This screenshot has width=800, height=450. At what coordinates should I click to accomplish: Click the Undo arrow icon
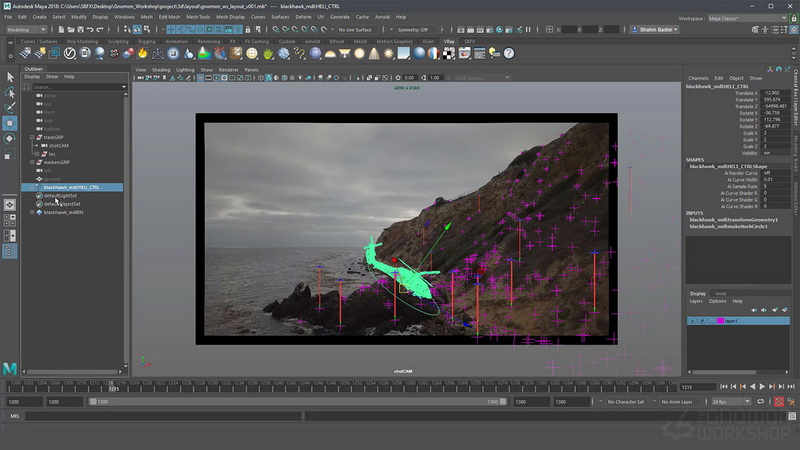point(90,30)
